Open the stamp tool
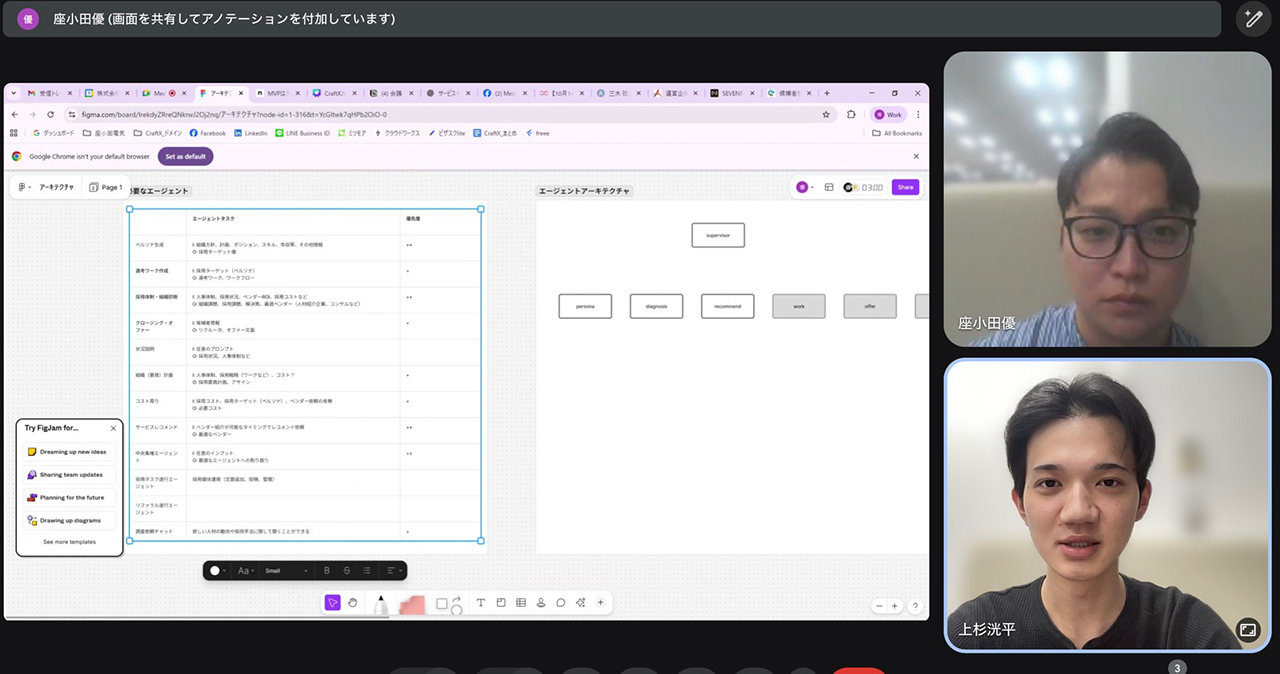Screen dimensions: 1280x674 (x=541, y=603)
